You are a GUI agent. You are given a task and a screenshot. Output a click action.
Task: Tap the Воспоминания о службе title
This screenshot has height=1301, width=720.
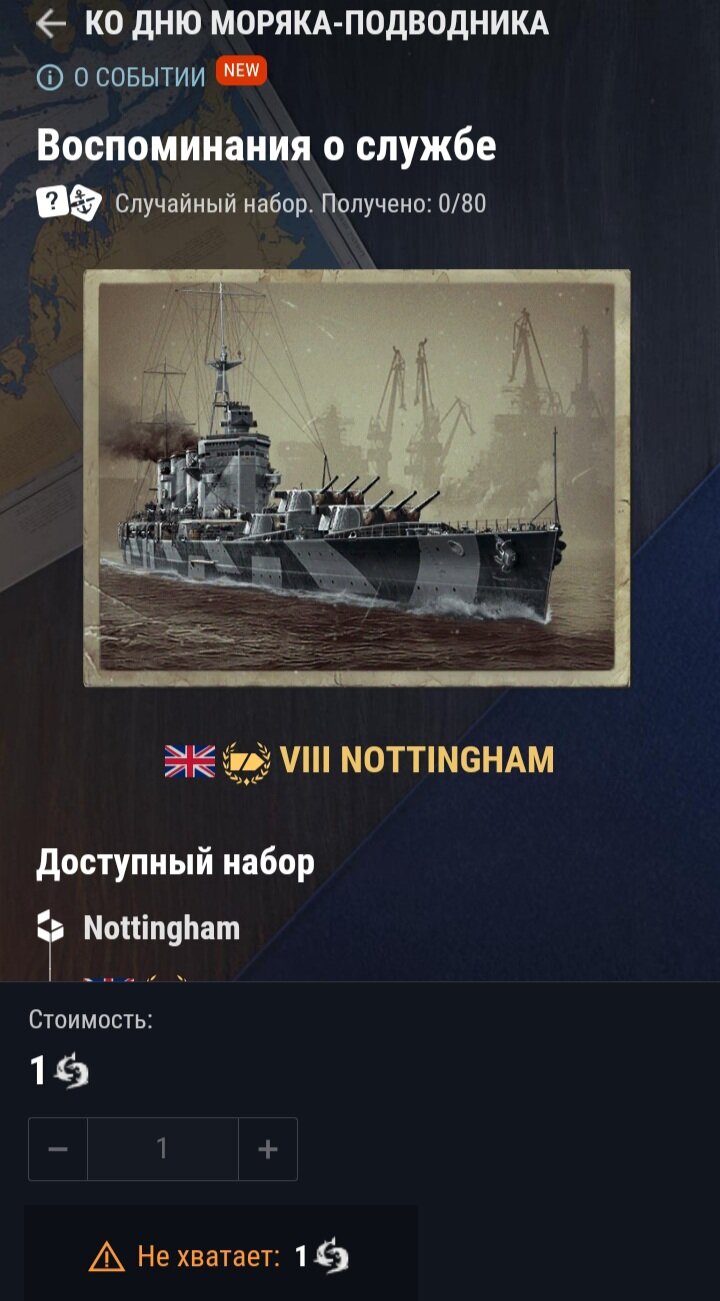(266, 146)
